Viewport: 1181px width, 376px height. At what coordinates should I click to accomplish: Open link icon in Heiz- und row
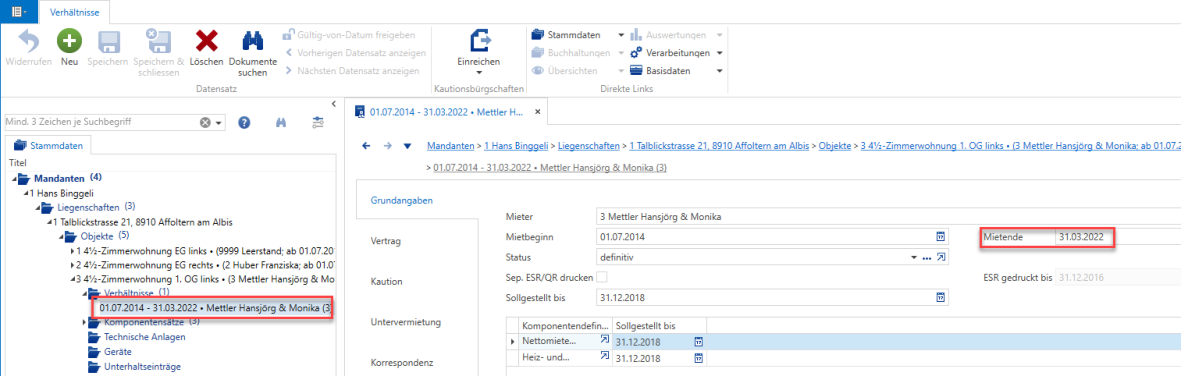[604, 356]
